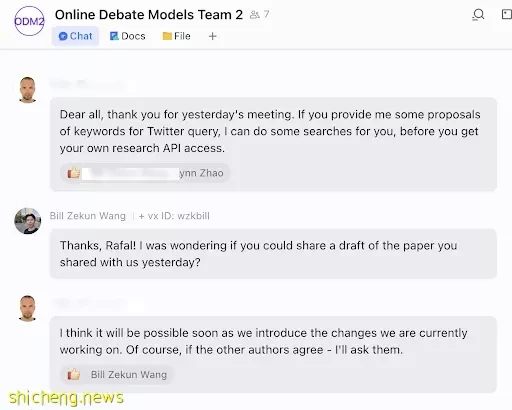The height and width of the screenshot is (410, 512).
Task: Open the first message sender's avatar
Action: [x=28, y=90]
